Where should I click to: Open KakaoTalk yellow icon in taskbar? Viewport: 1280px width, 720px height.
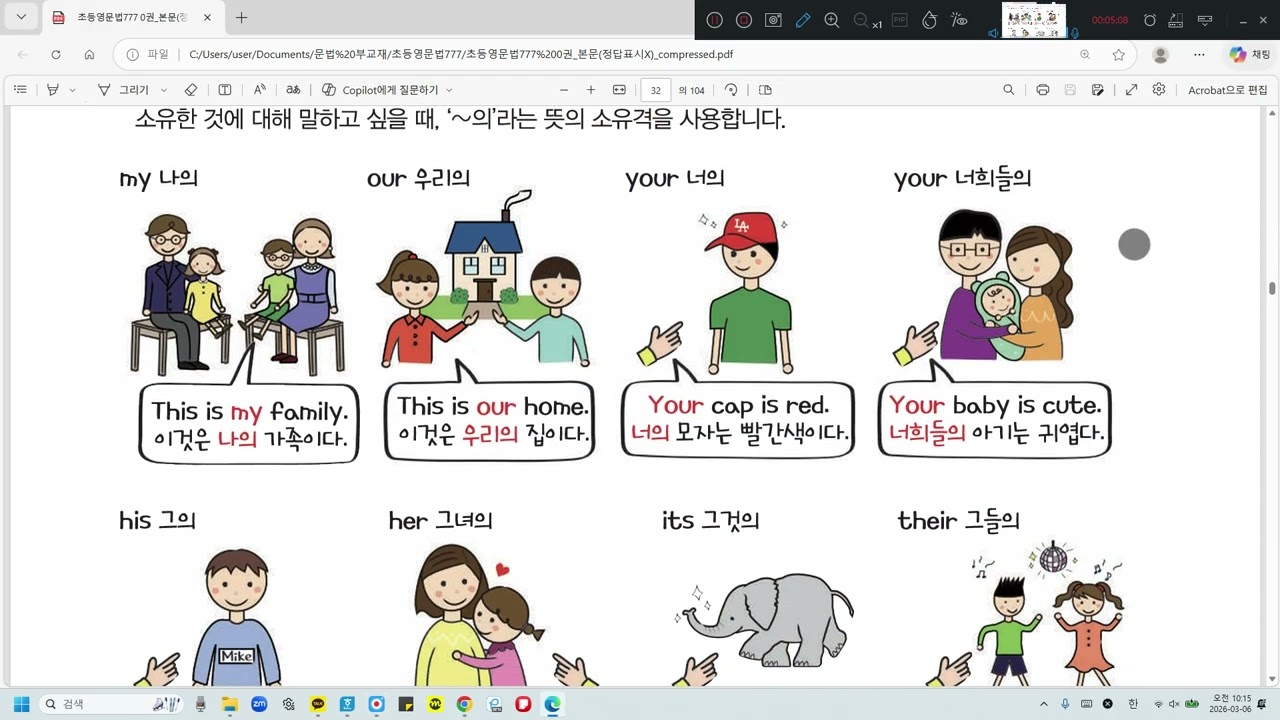coord(318,704)
